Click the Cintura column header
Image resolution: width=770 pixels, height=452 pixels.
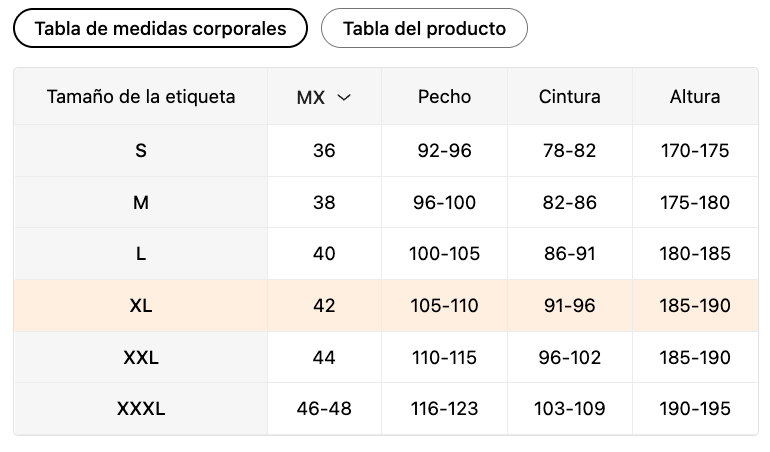(x=569, y=97)
